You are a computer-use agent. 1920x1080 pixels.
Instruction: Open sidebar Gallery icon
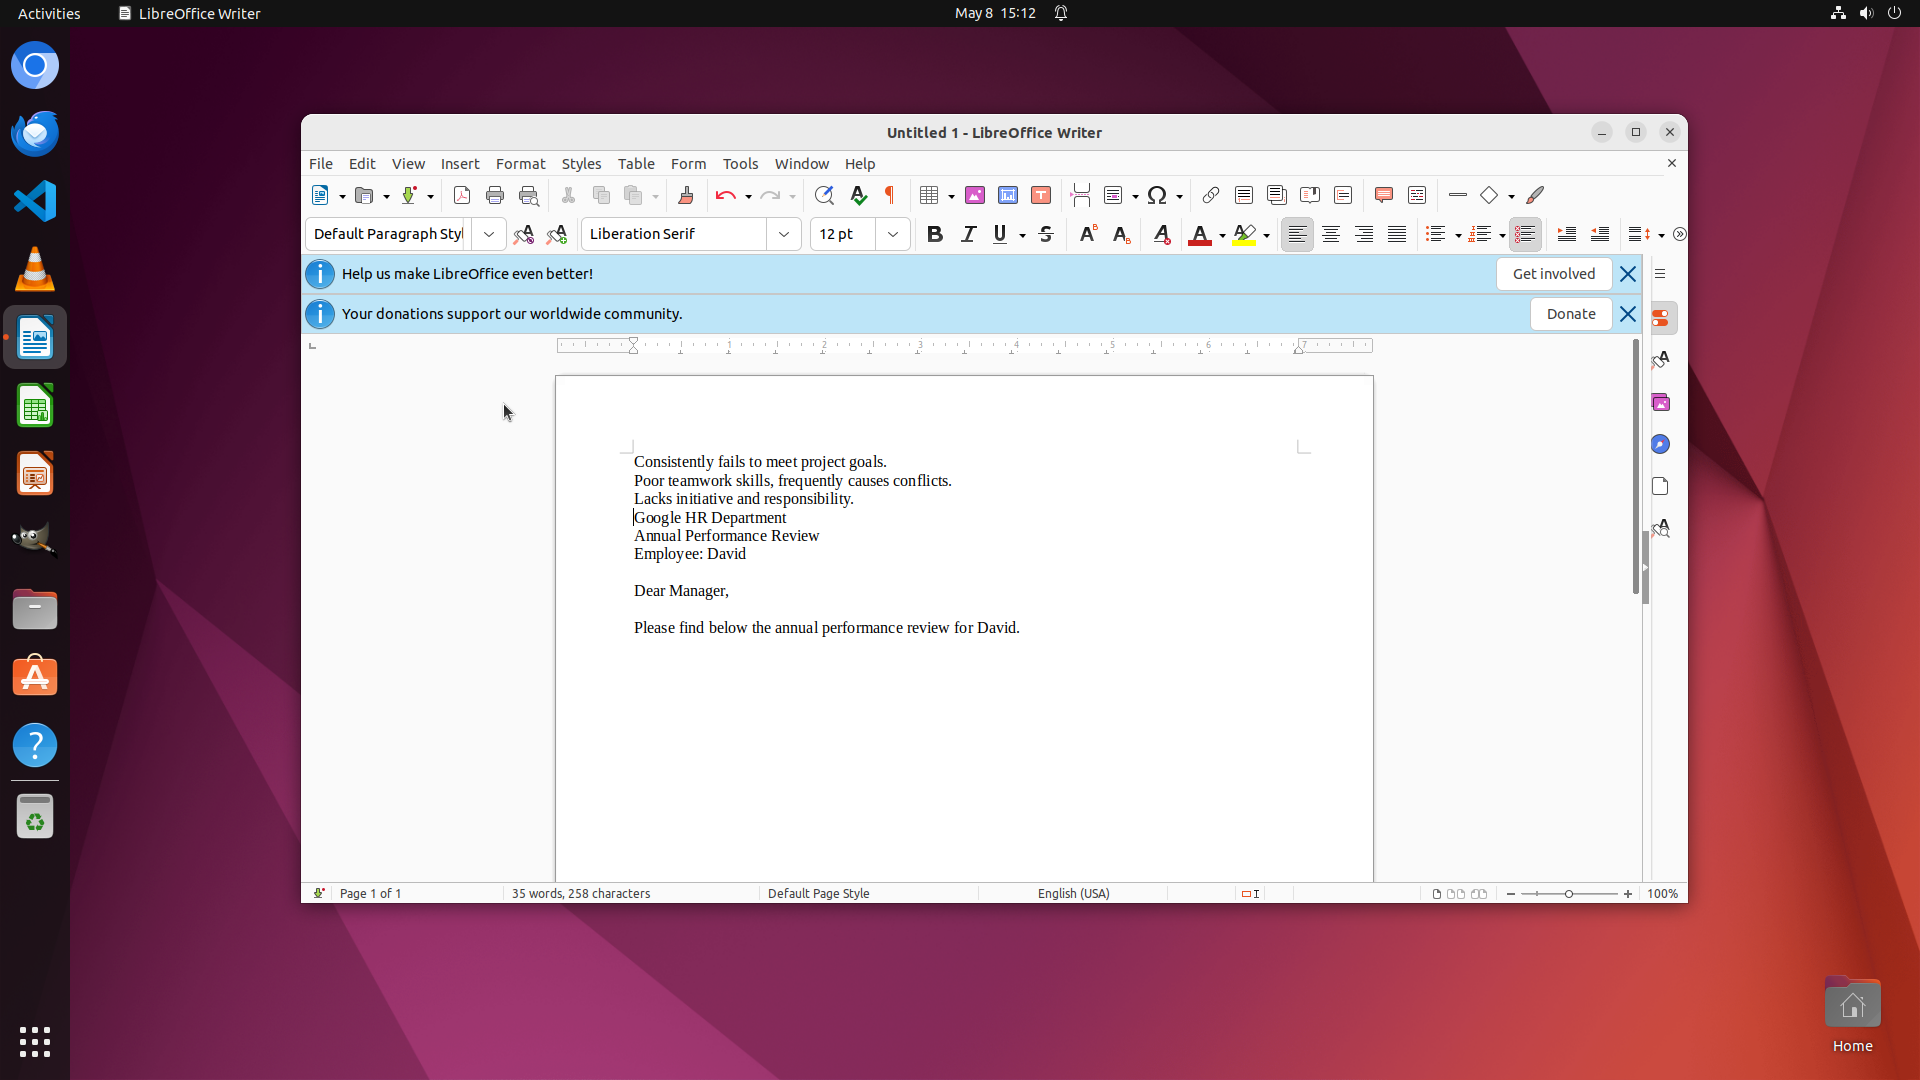[x=1660, y=402]
